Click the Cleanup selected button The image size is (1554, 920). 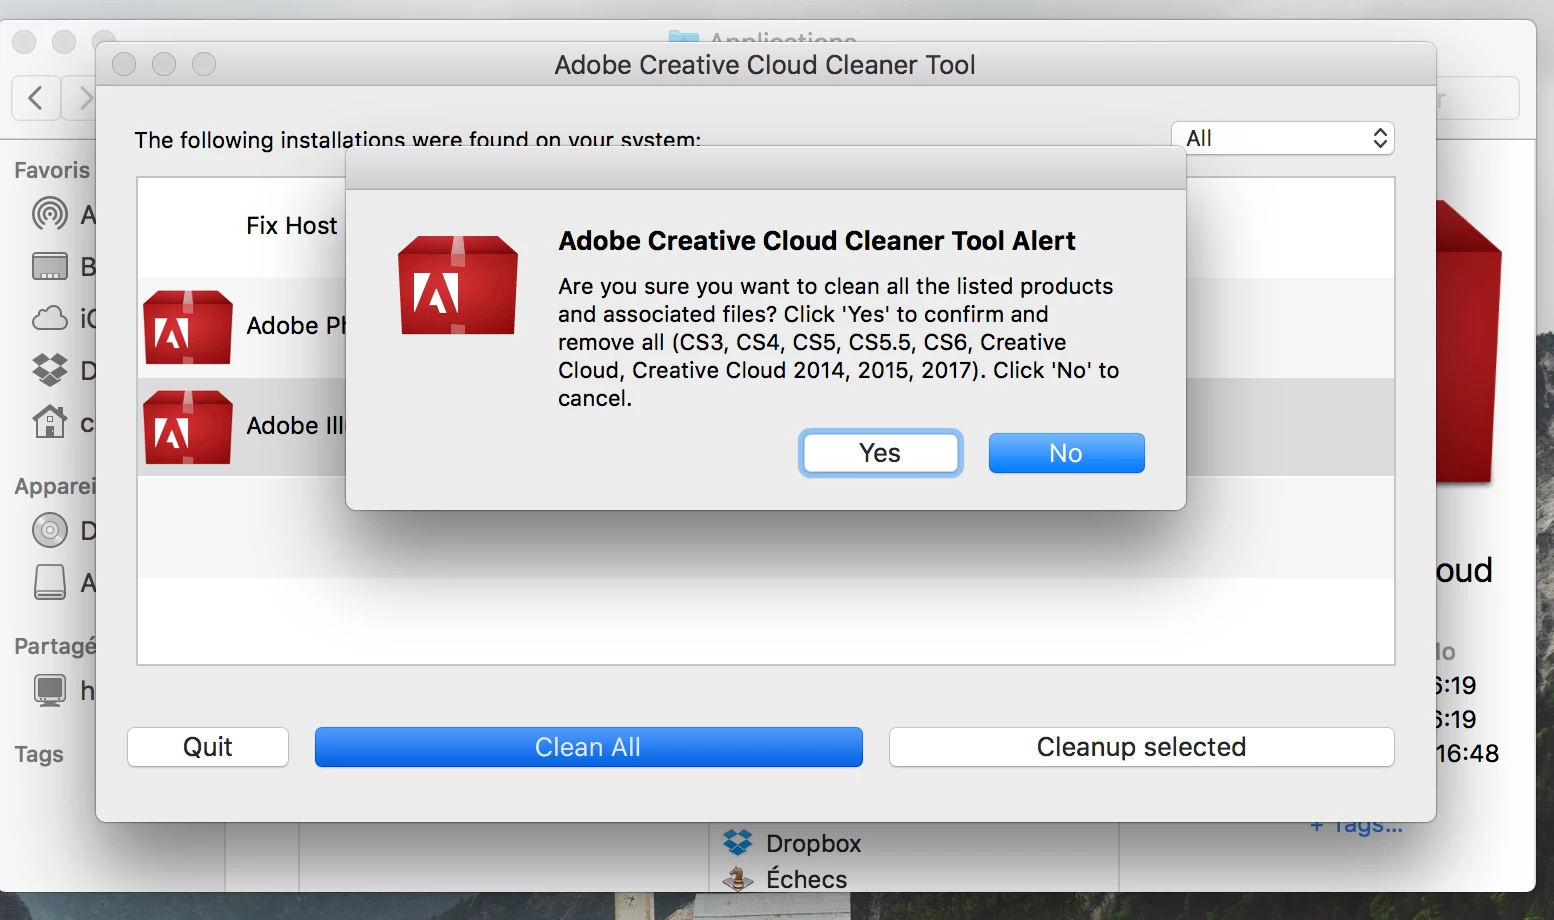pos(1141,747)
